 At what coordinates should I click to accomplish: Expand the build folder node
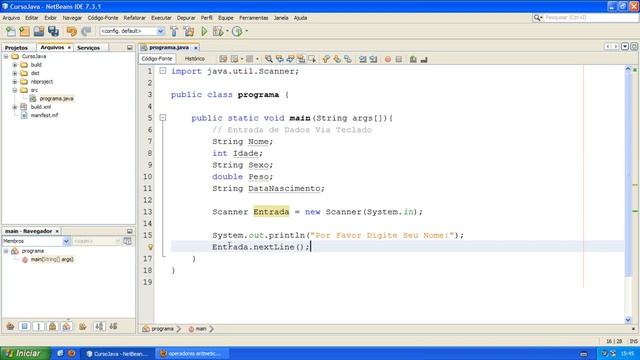tap(15, 65)
